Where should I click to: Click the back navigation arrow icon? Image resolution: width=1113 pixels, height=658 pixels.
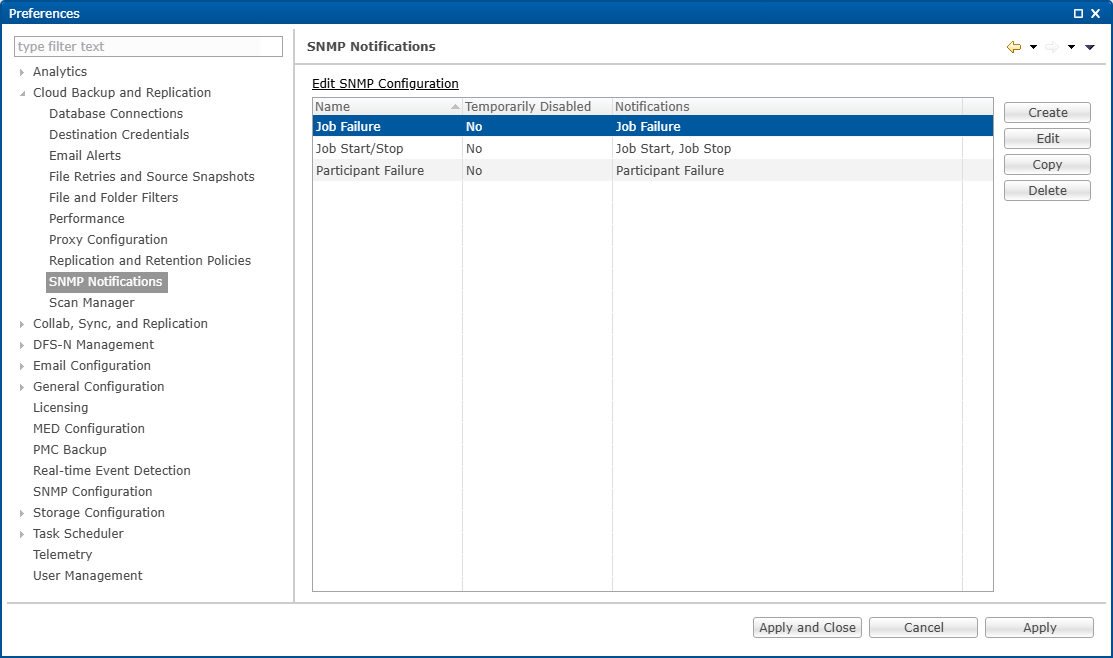1014,47
